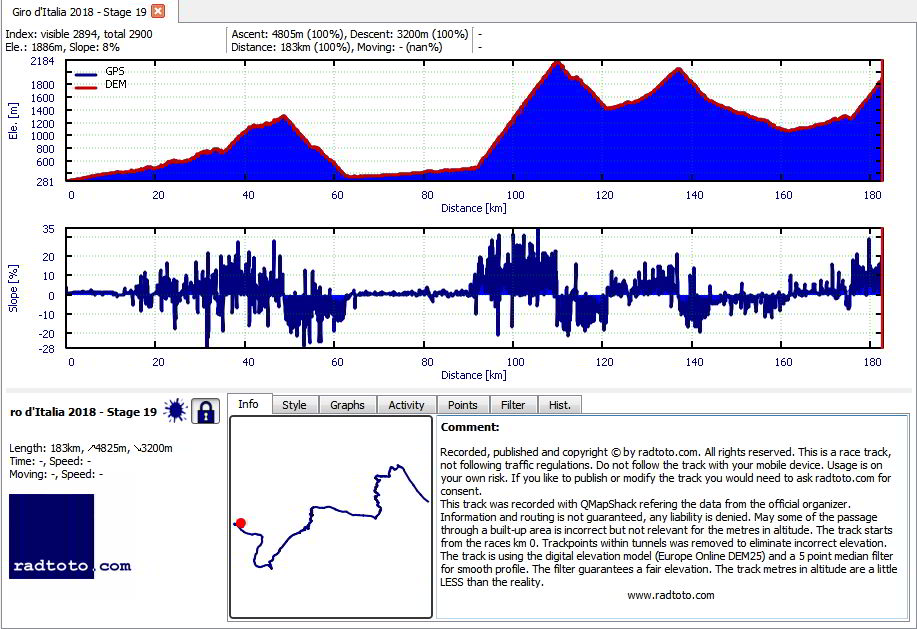Open the Hist. tab
Screen dimensions: 917x629
(x=560, y=405)
